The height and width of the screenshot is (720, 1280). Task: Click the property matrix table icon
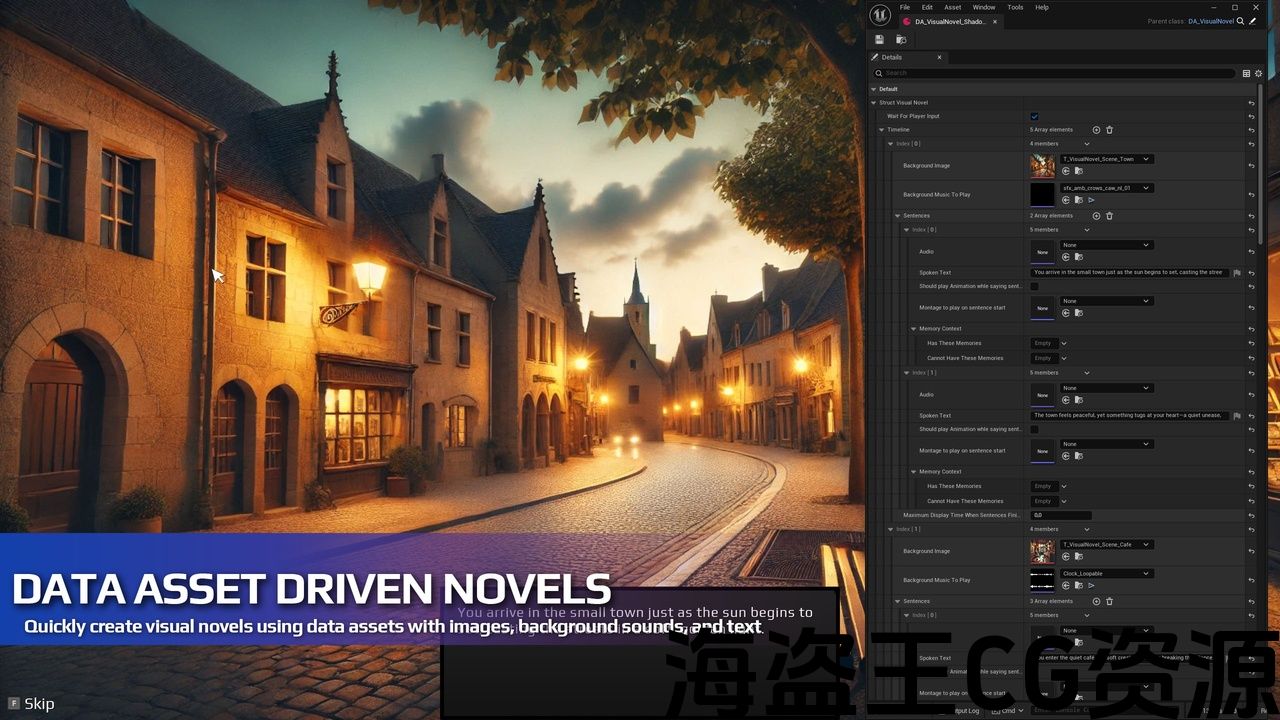(x=1246, y=73)
